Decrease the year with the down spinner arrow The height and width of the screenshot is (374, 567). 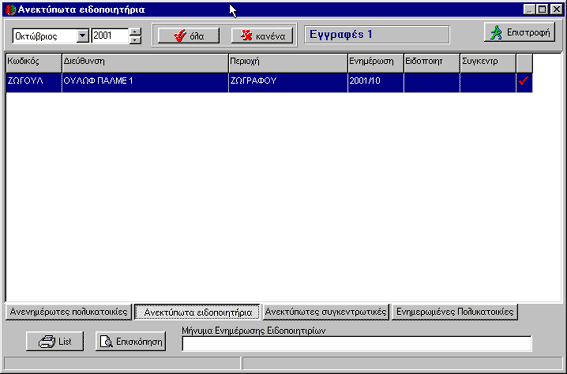(x=135, y=40)
